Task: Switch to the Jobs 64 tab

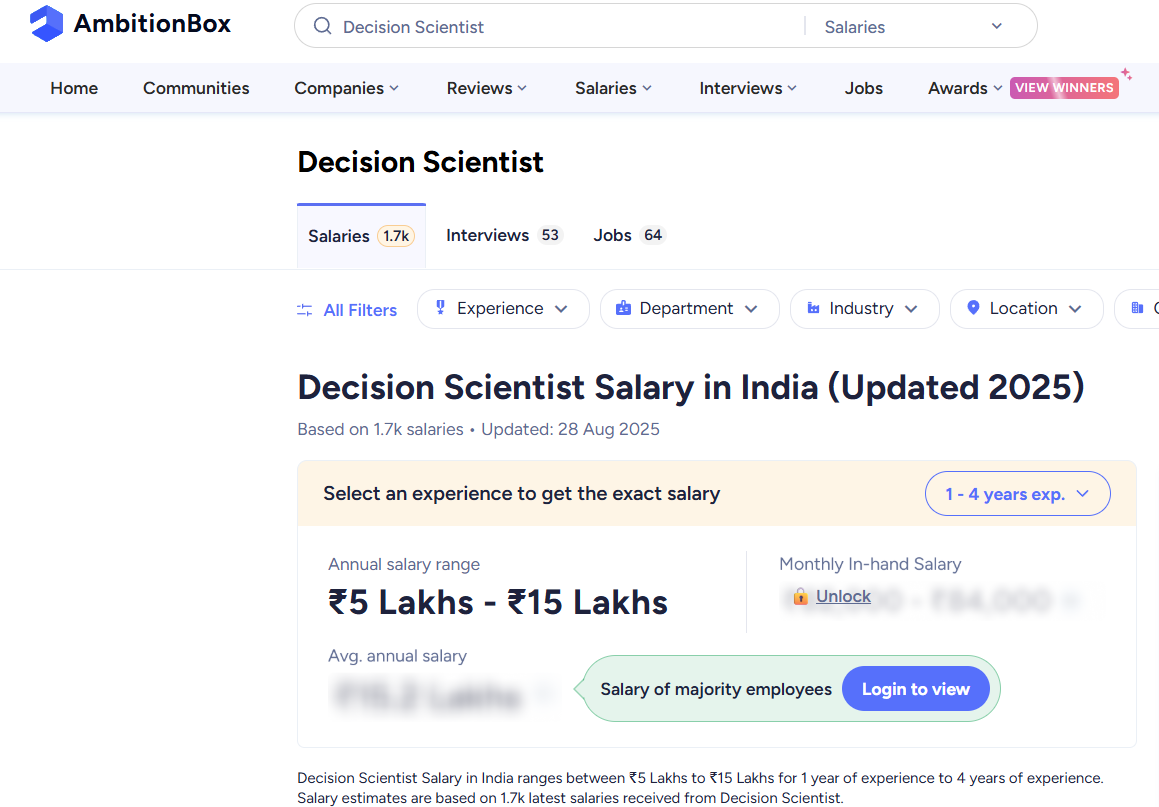Action: tap(628, 235)
